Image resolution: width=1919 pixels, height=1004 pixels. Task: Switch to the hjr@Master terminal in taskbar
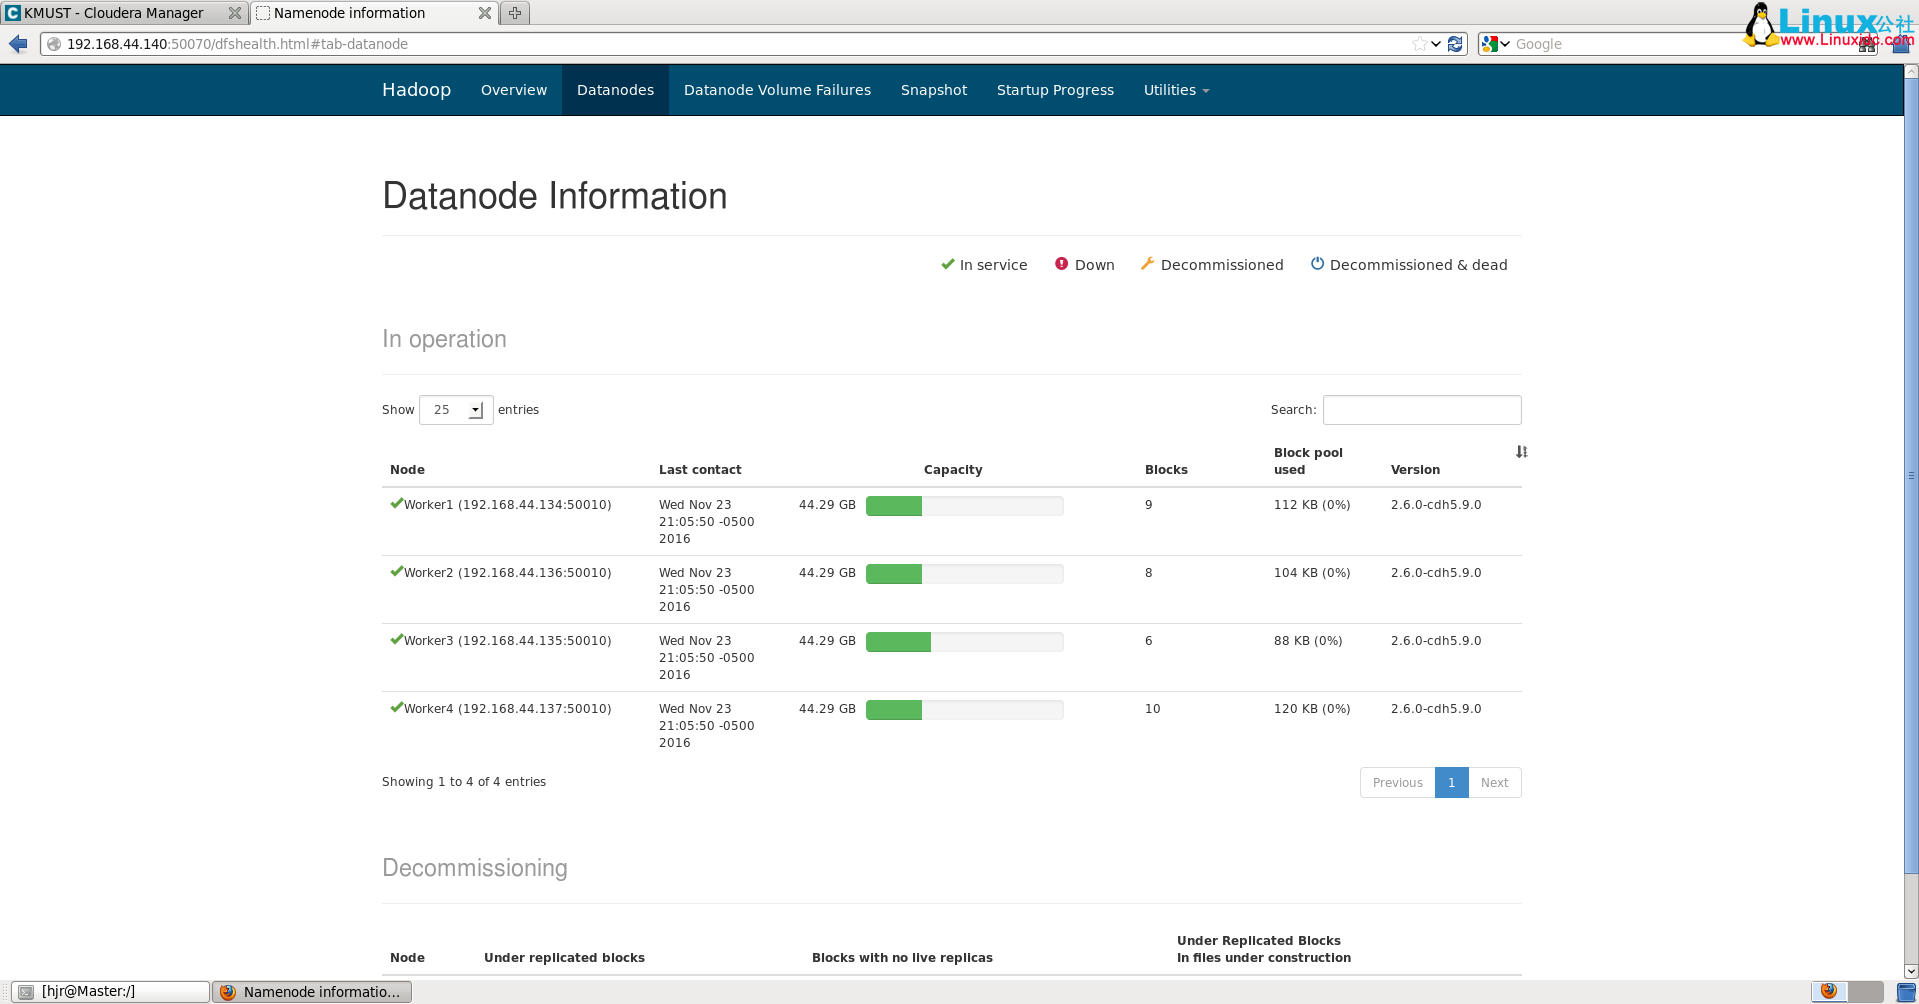click(x=110, y=992)
